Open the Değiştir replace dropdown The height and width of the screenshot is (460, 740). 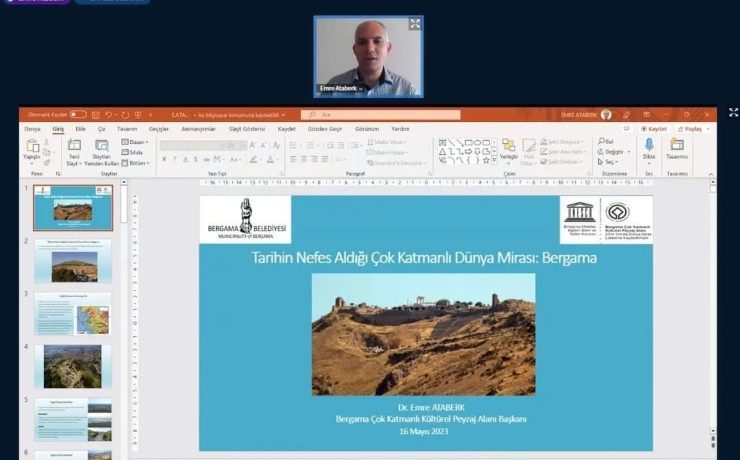tap(612, 152)
